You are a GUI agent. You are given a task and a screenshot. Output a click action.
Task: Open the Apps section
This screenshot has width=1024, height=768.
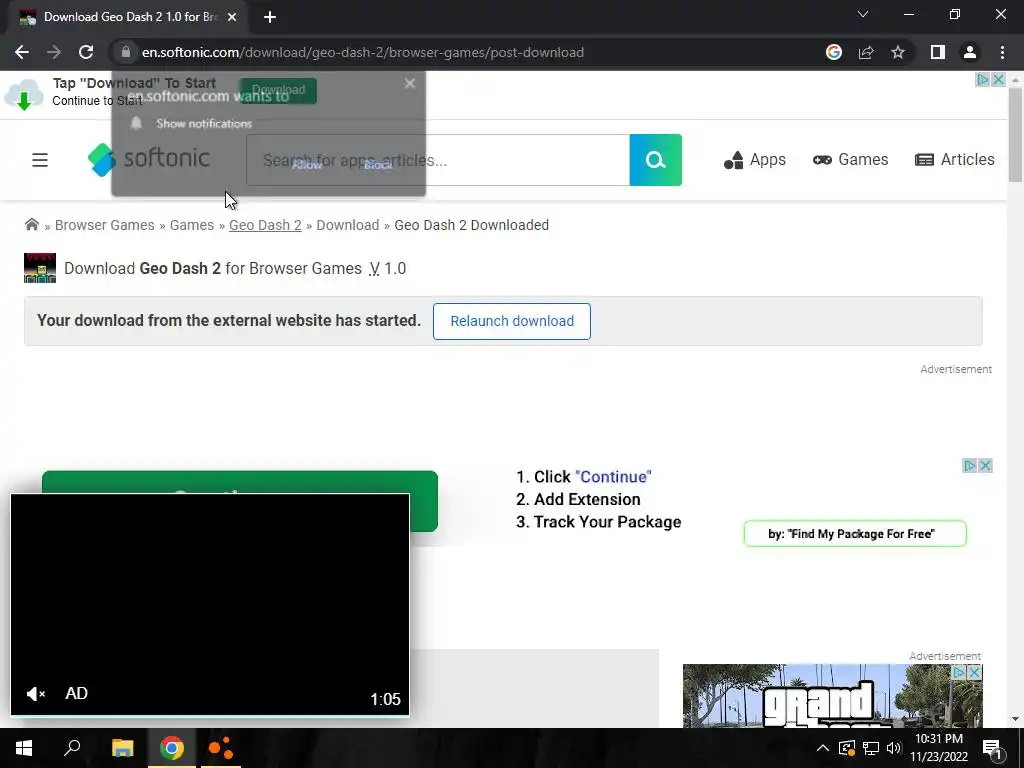point(754,160)
